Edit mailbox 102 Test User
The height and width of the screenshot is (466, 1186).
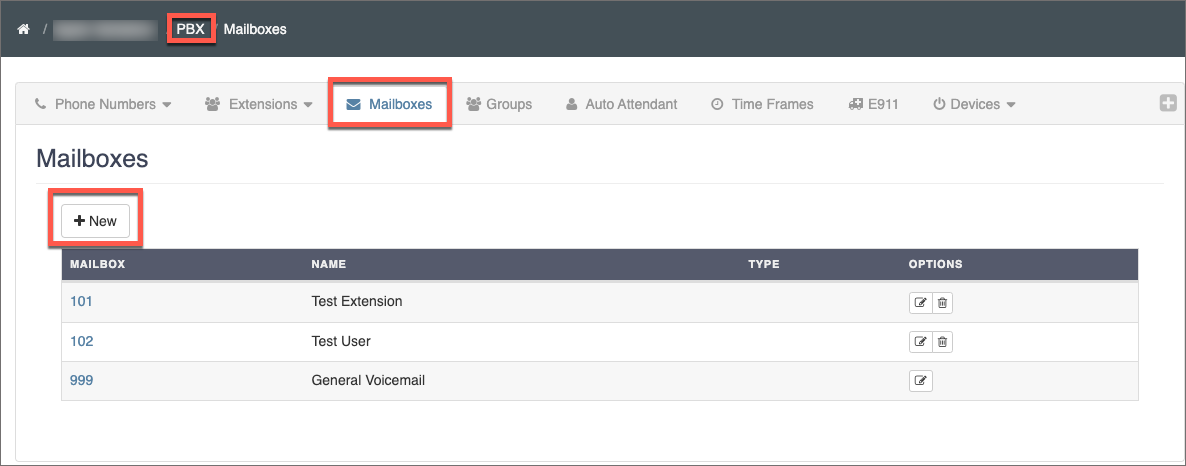coord(920,342)
